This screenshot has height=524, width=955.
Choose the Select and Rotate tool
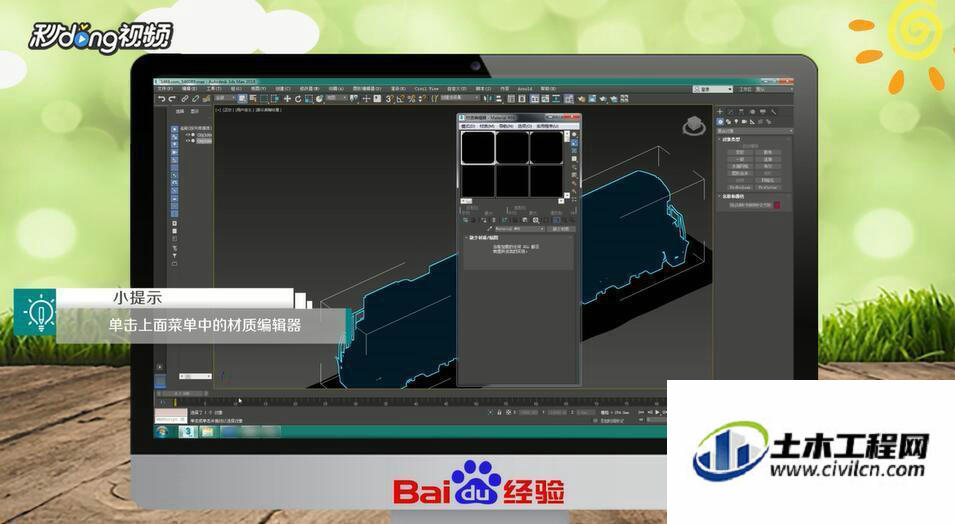click(298, 99)
